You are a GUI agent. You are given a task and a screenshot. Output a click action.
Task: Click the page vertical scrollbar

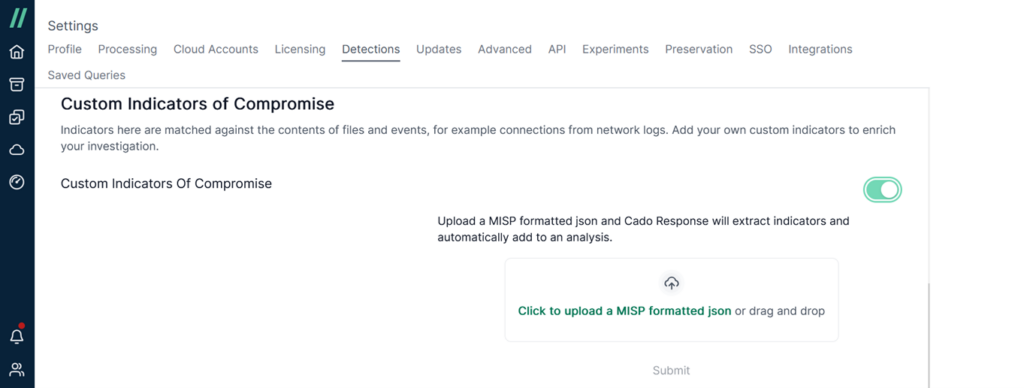(x=927, y=333)
